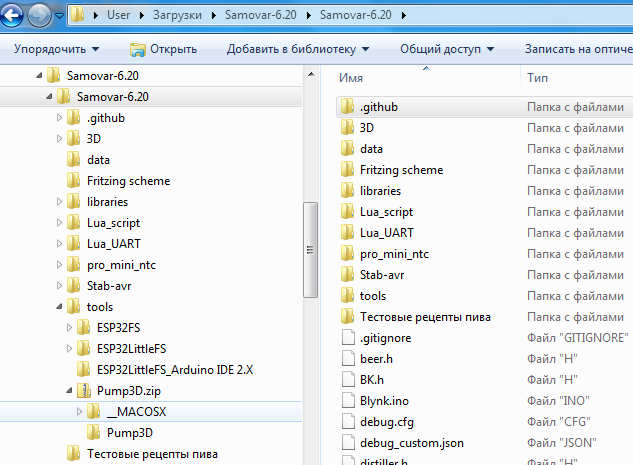633x465 pixels.
Task: Click the folder icon in the address bar
Action: tap(78, 15)
